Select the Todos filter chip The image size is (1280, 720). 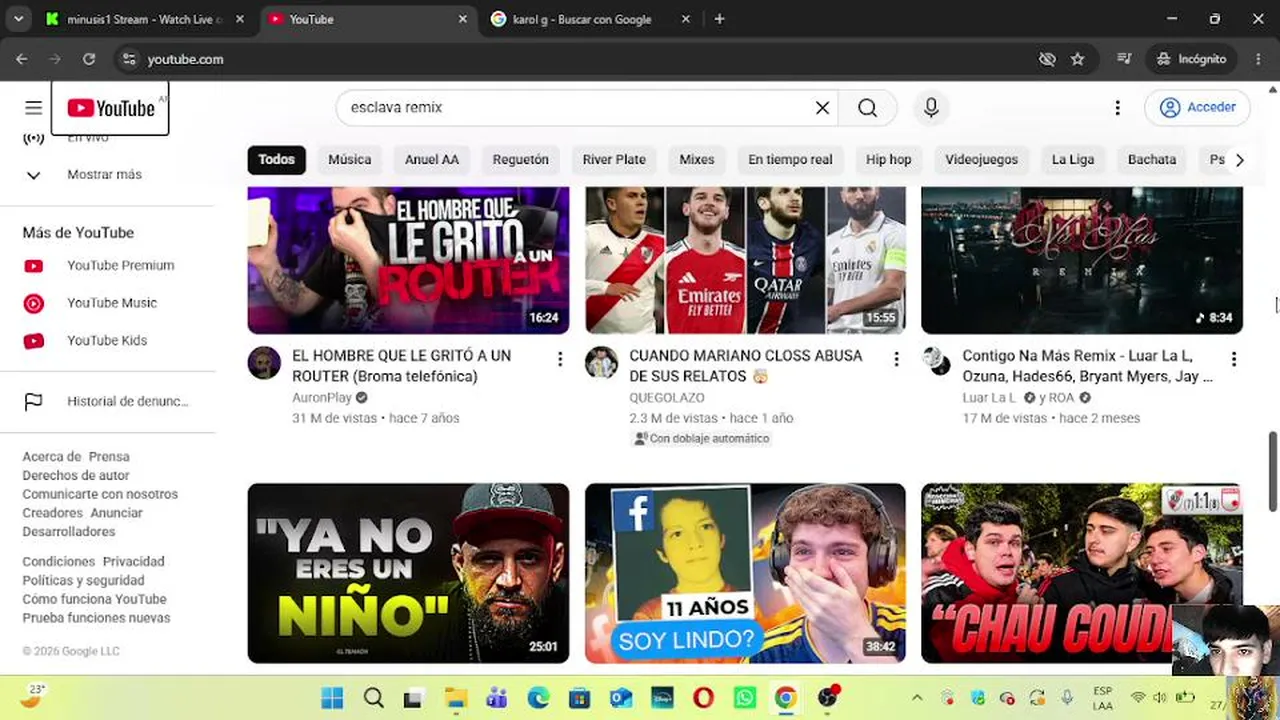coord(277,160)
